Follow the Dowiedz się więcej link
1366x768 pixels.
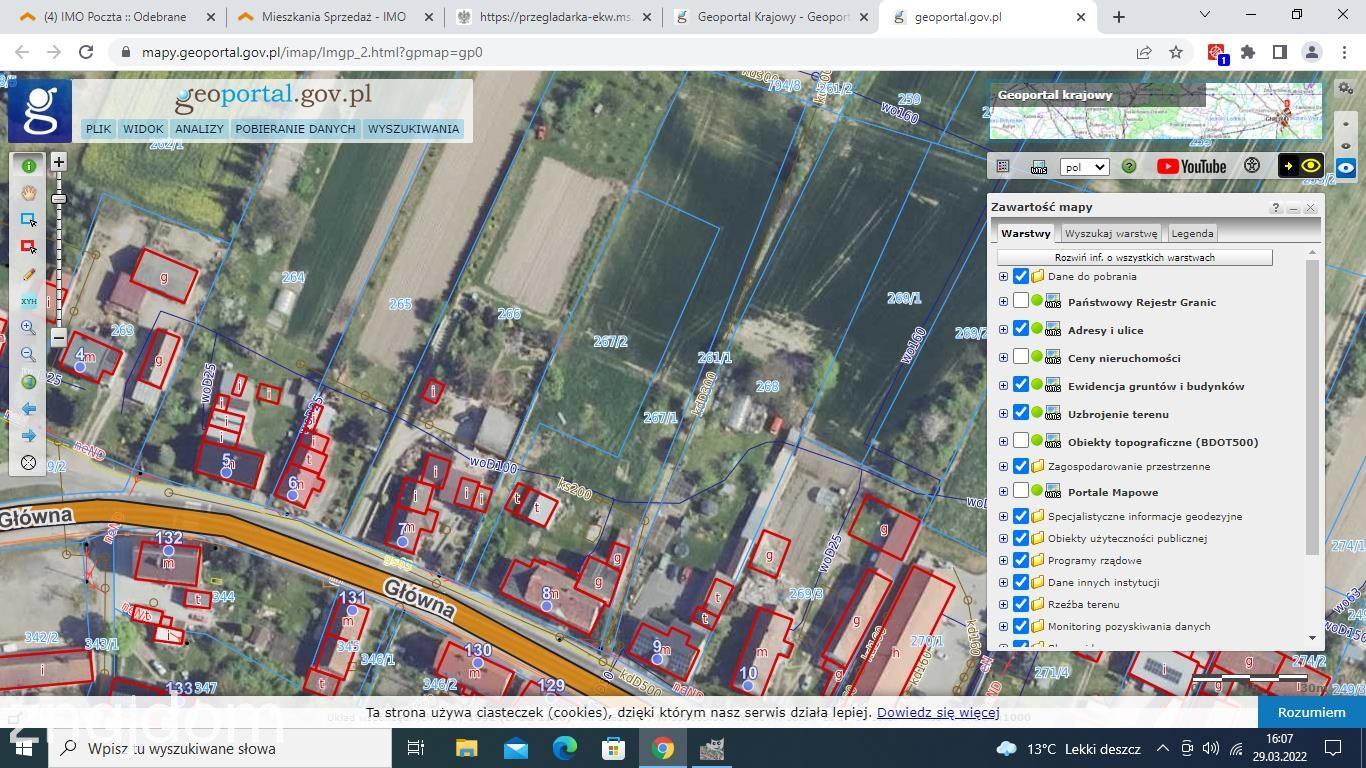tap(938, 713)
